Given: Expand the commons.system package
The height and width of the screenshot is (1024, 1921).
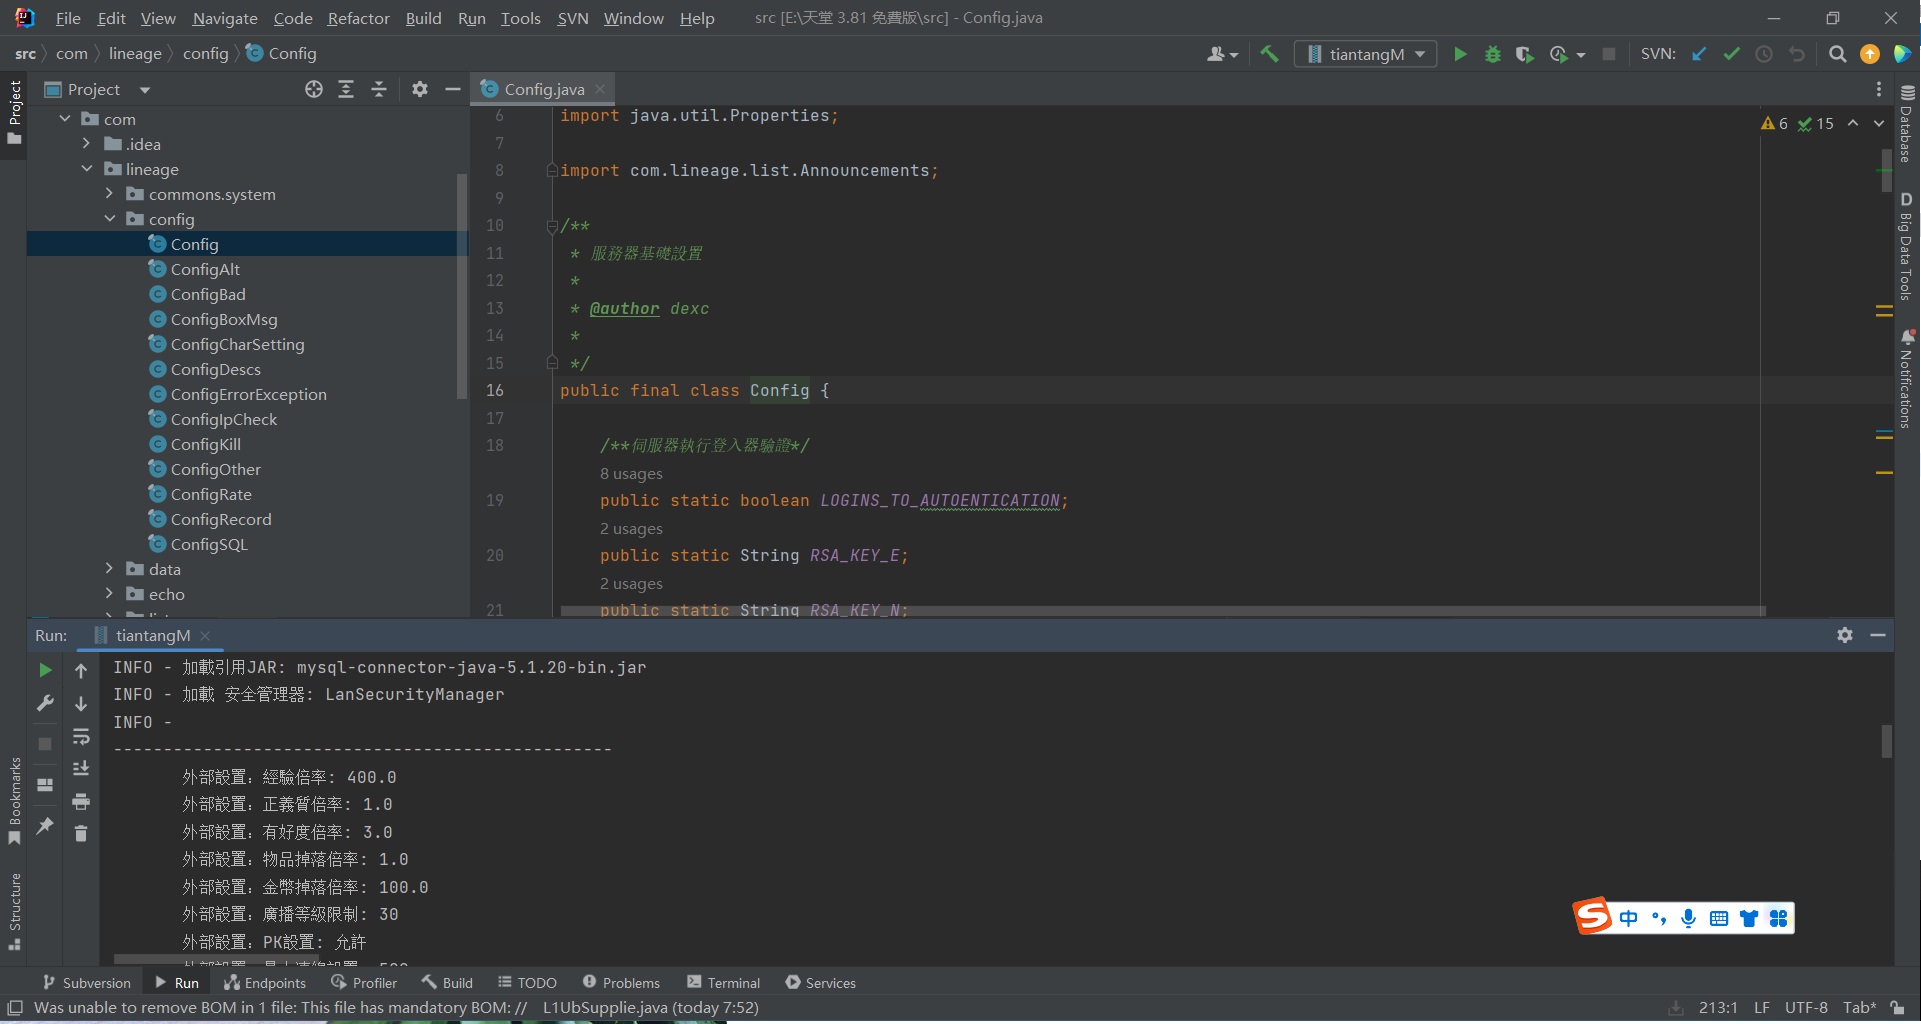Looking at the screenshot, I should point(110,194).
